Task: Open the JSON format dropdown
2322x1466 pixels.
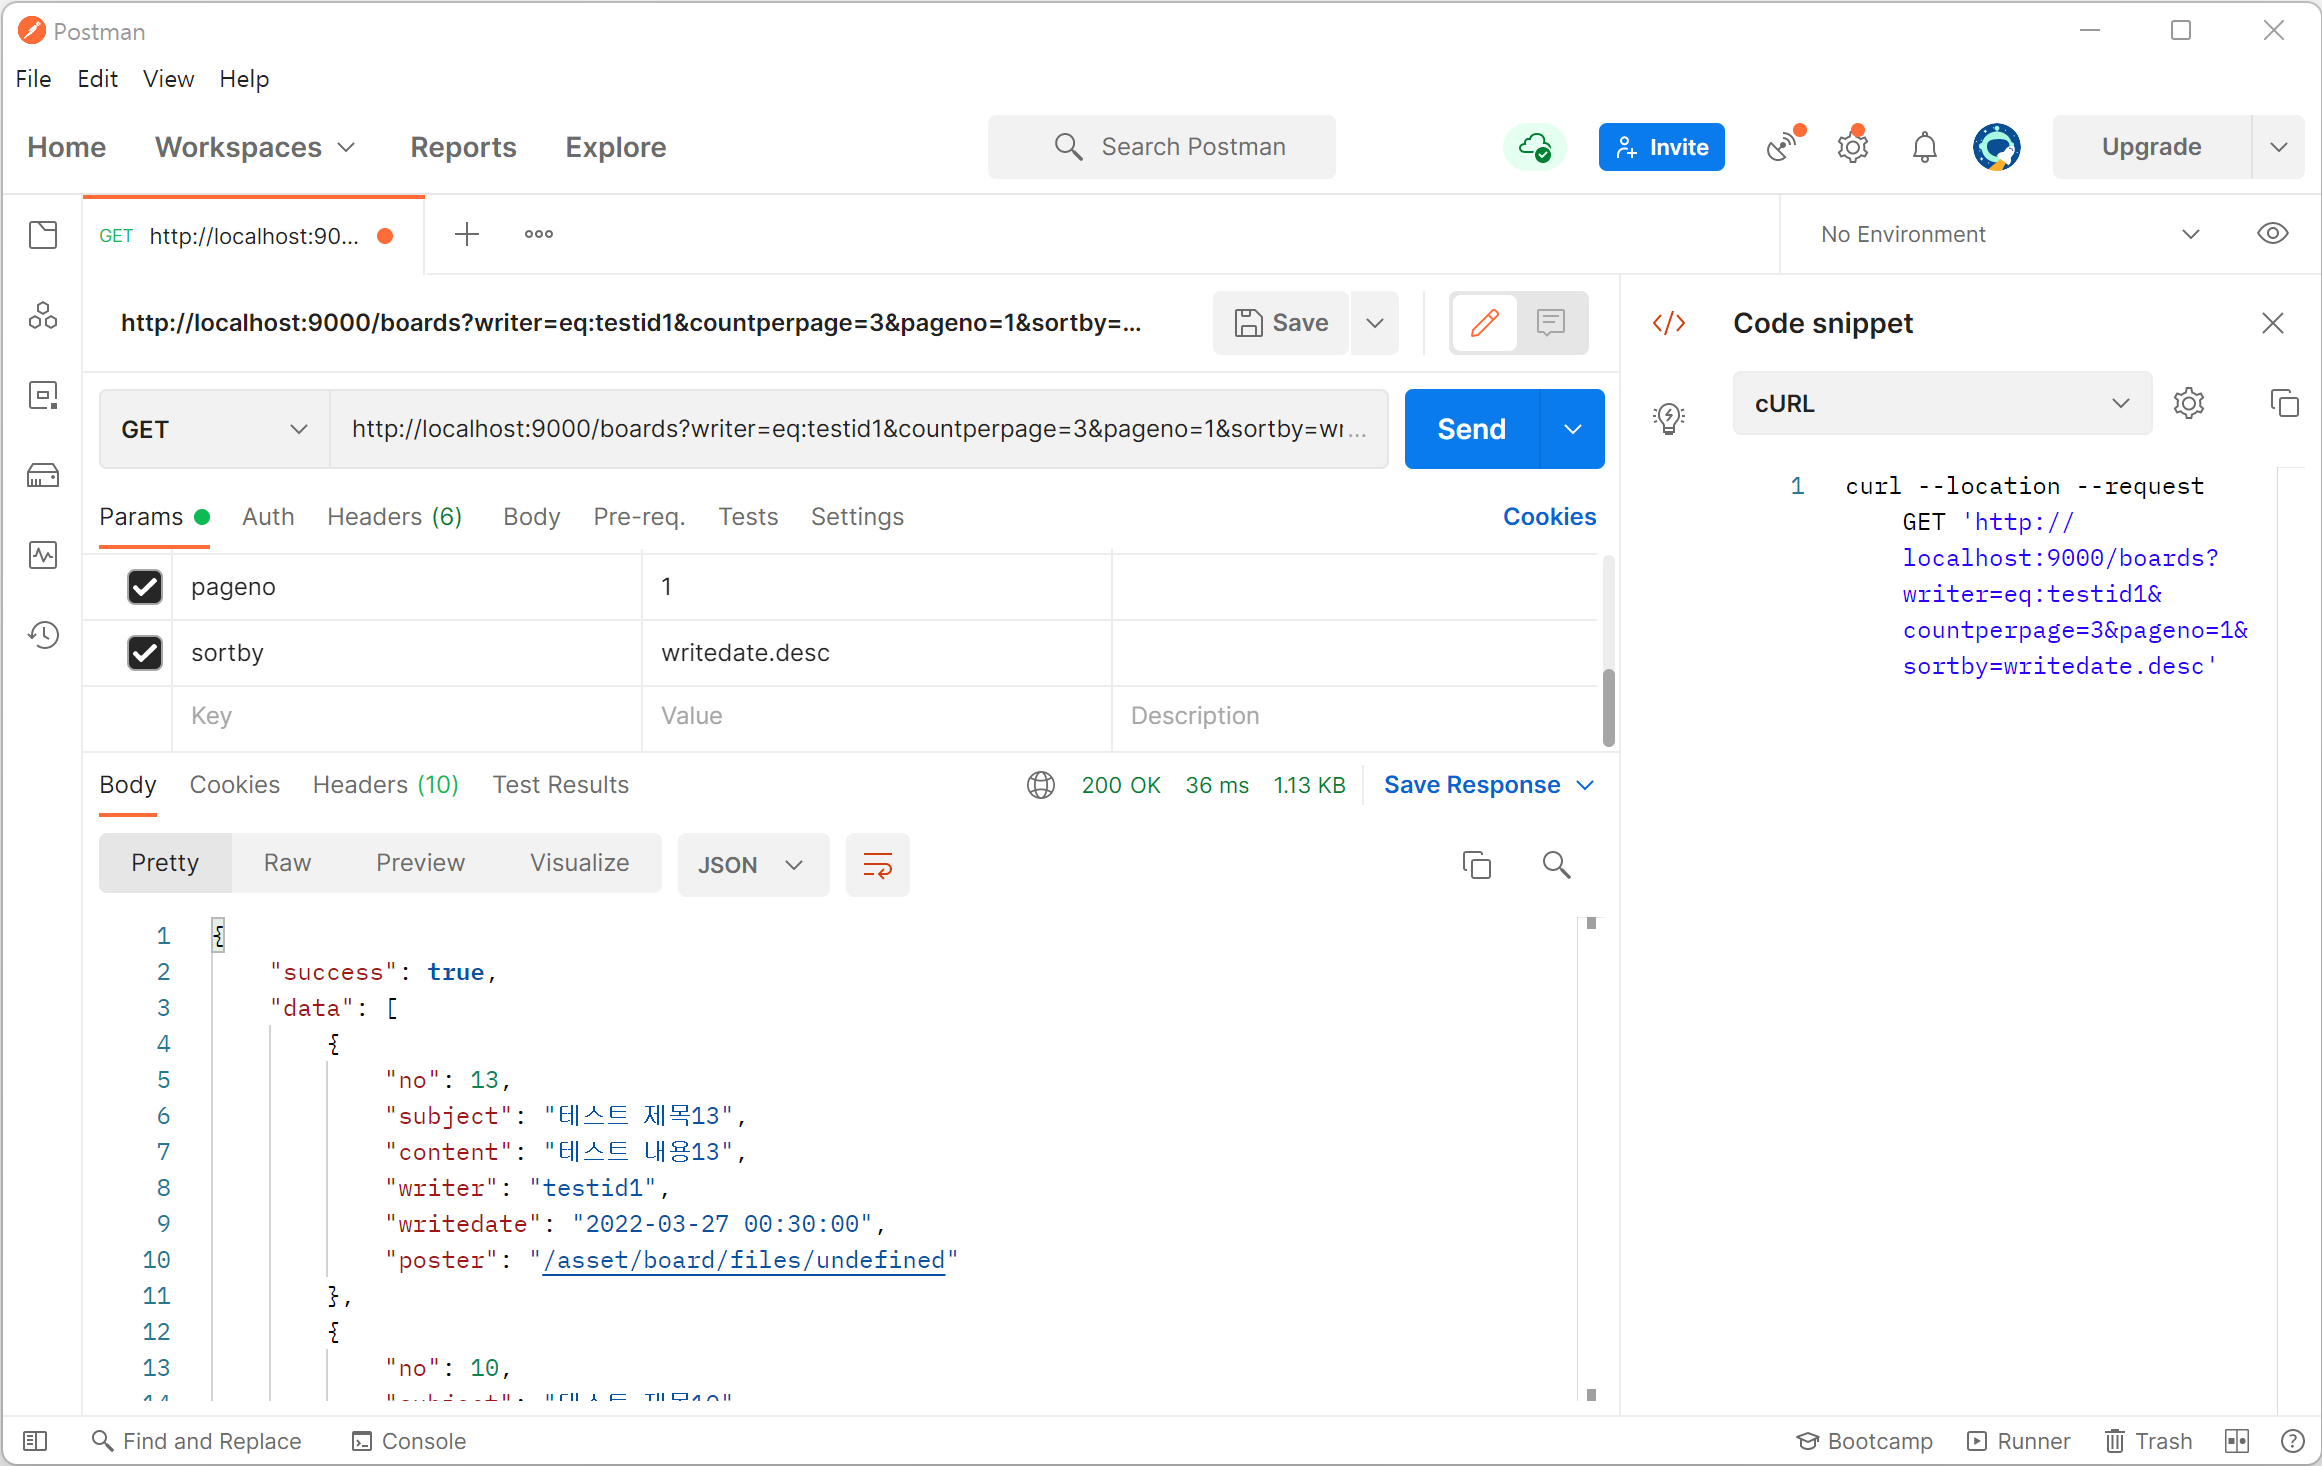Action: (x=752, y=865)
